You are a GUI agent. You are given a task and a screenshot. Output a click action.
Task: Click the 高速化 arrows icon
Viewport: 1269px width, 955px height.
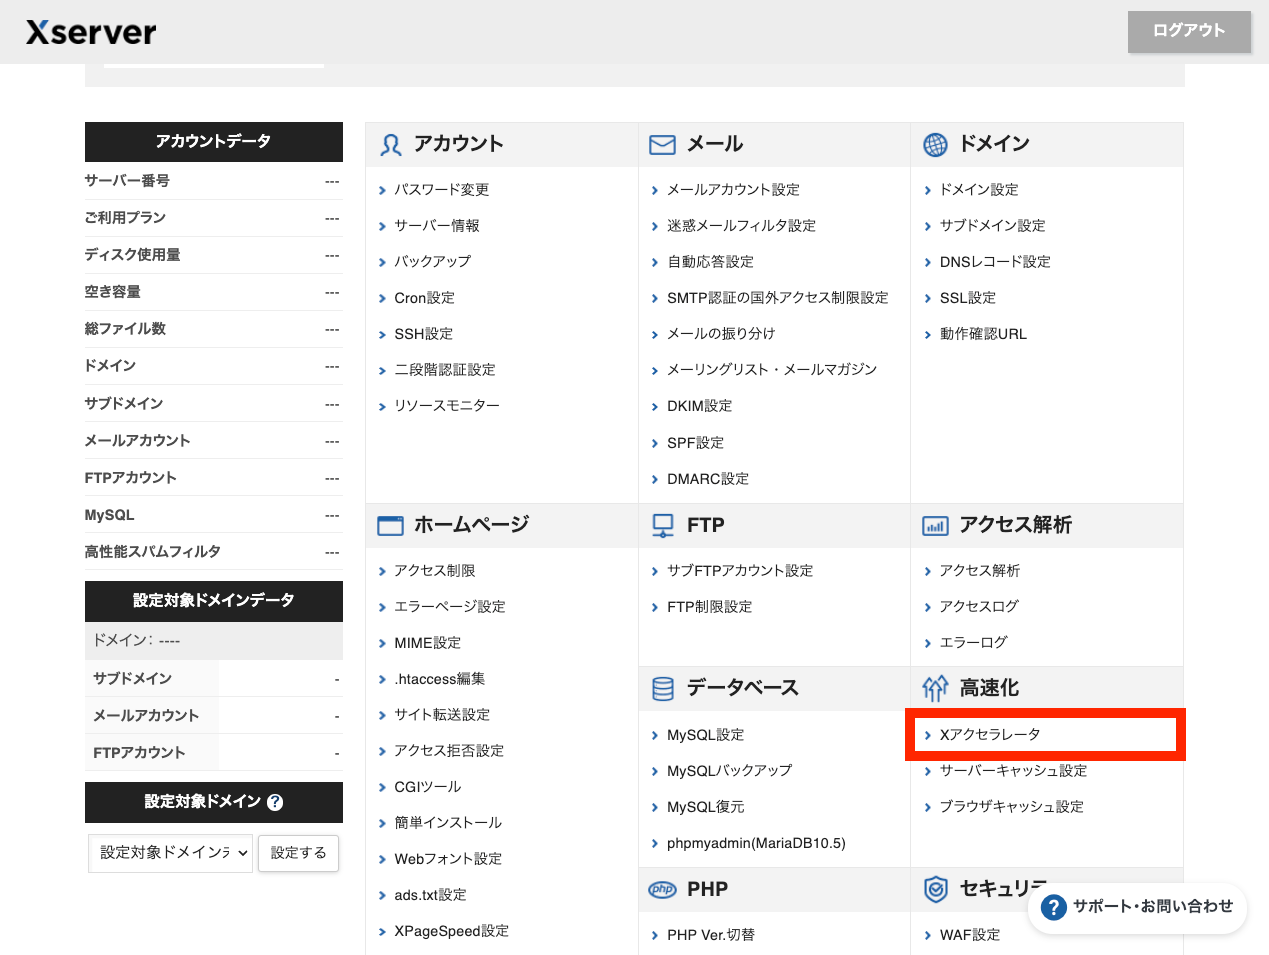tap(935, 688)
